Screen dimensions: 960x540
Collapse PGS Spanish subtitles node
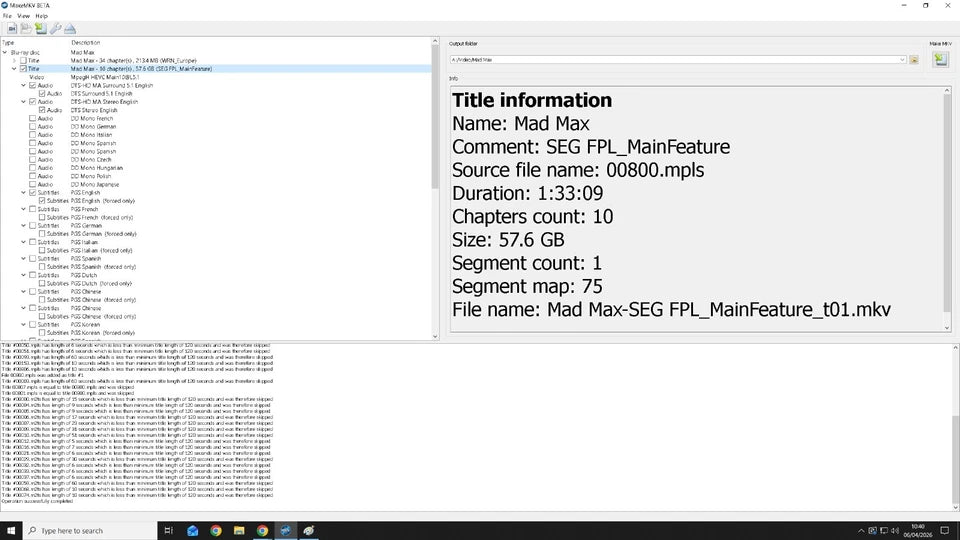click(23, 259)
